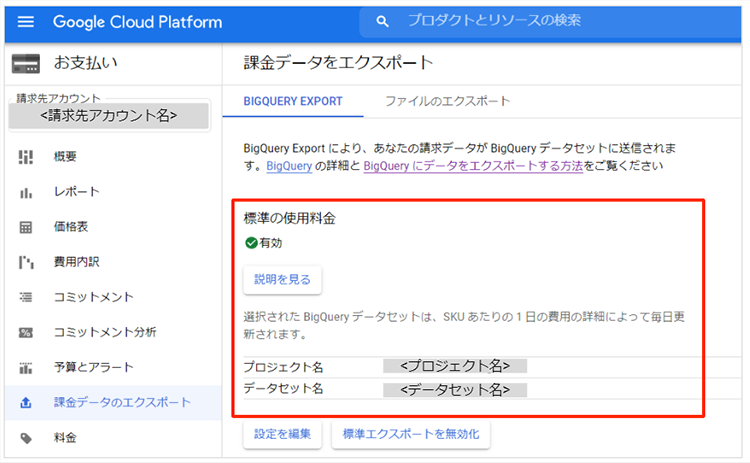Select 課金データのエクスポート in the sidebar
Viewport: 750px width, 463px height.
pyautogui.click(x=113, y=403)
